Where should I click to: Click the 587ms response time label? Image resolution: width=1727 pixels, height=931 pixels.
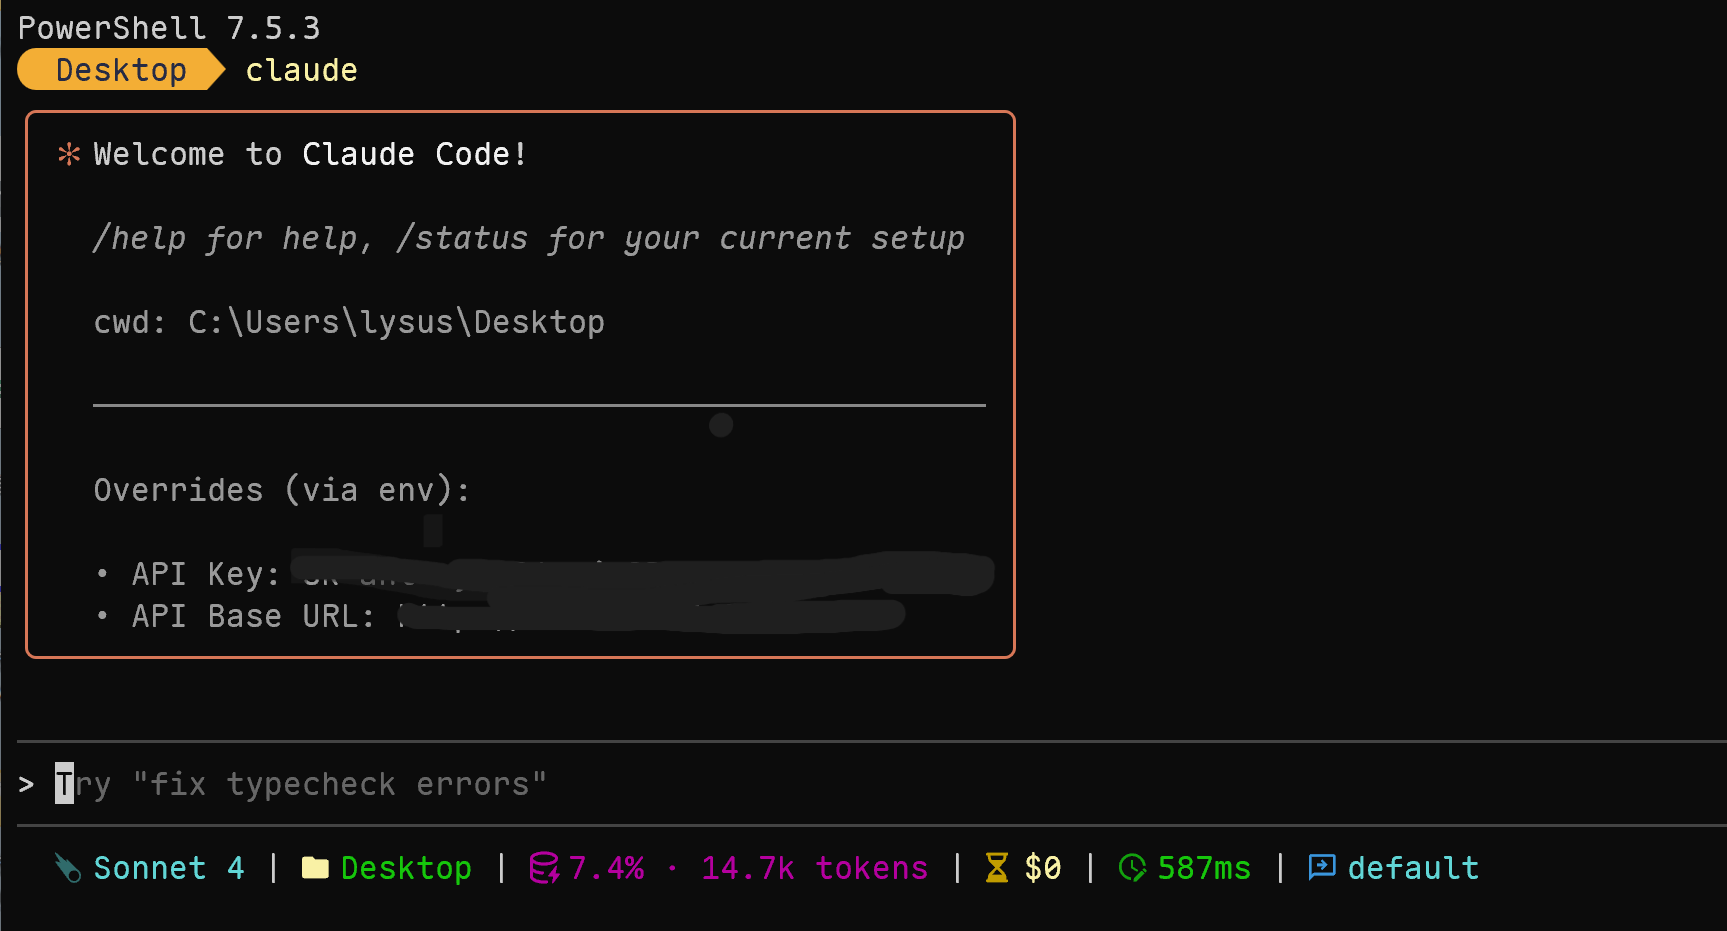(1204, 868)
